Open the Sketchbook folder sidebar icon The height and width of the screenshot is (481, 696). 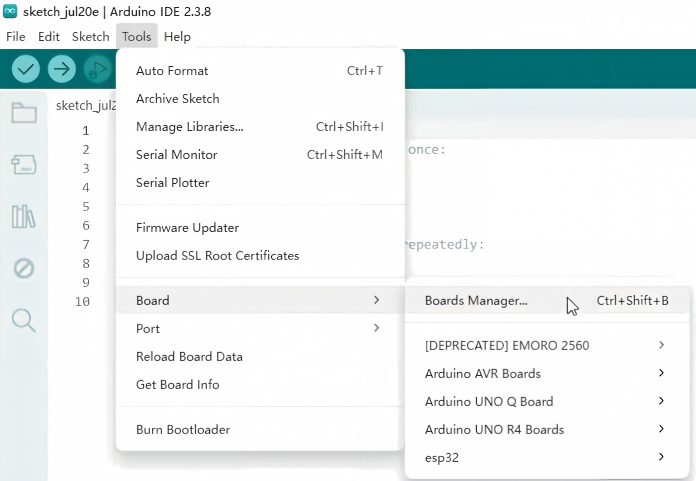click(24, 112)
